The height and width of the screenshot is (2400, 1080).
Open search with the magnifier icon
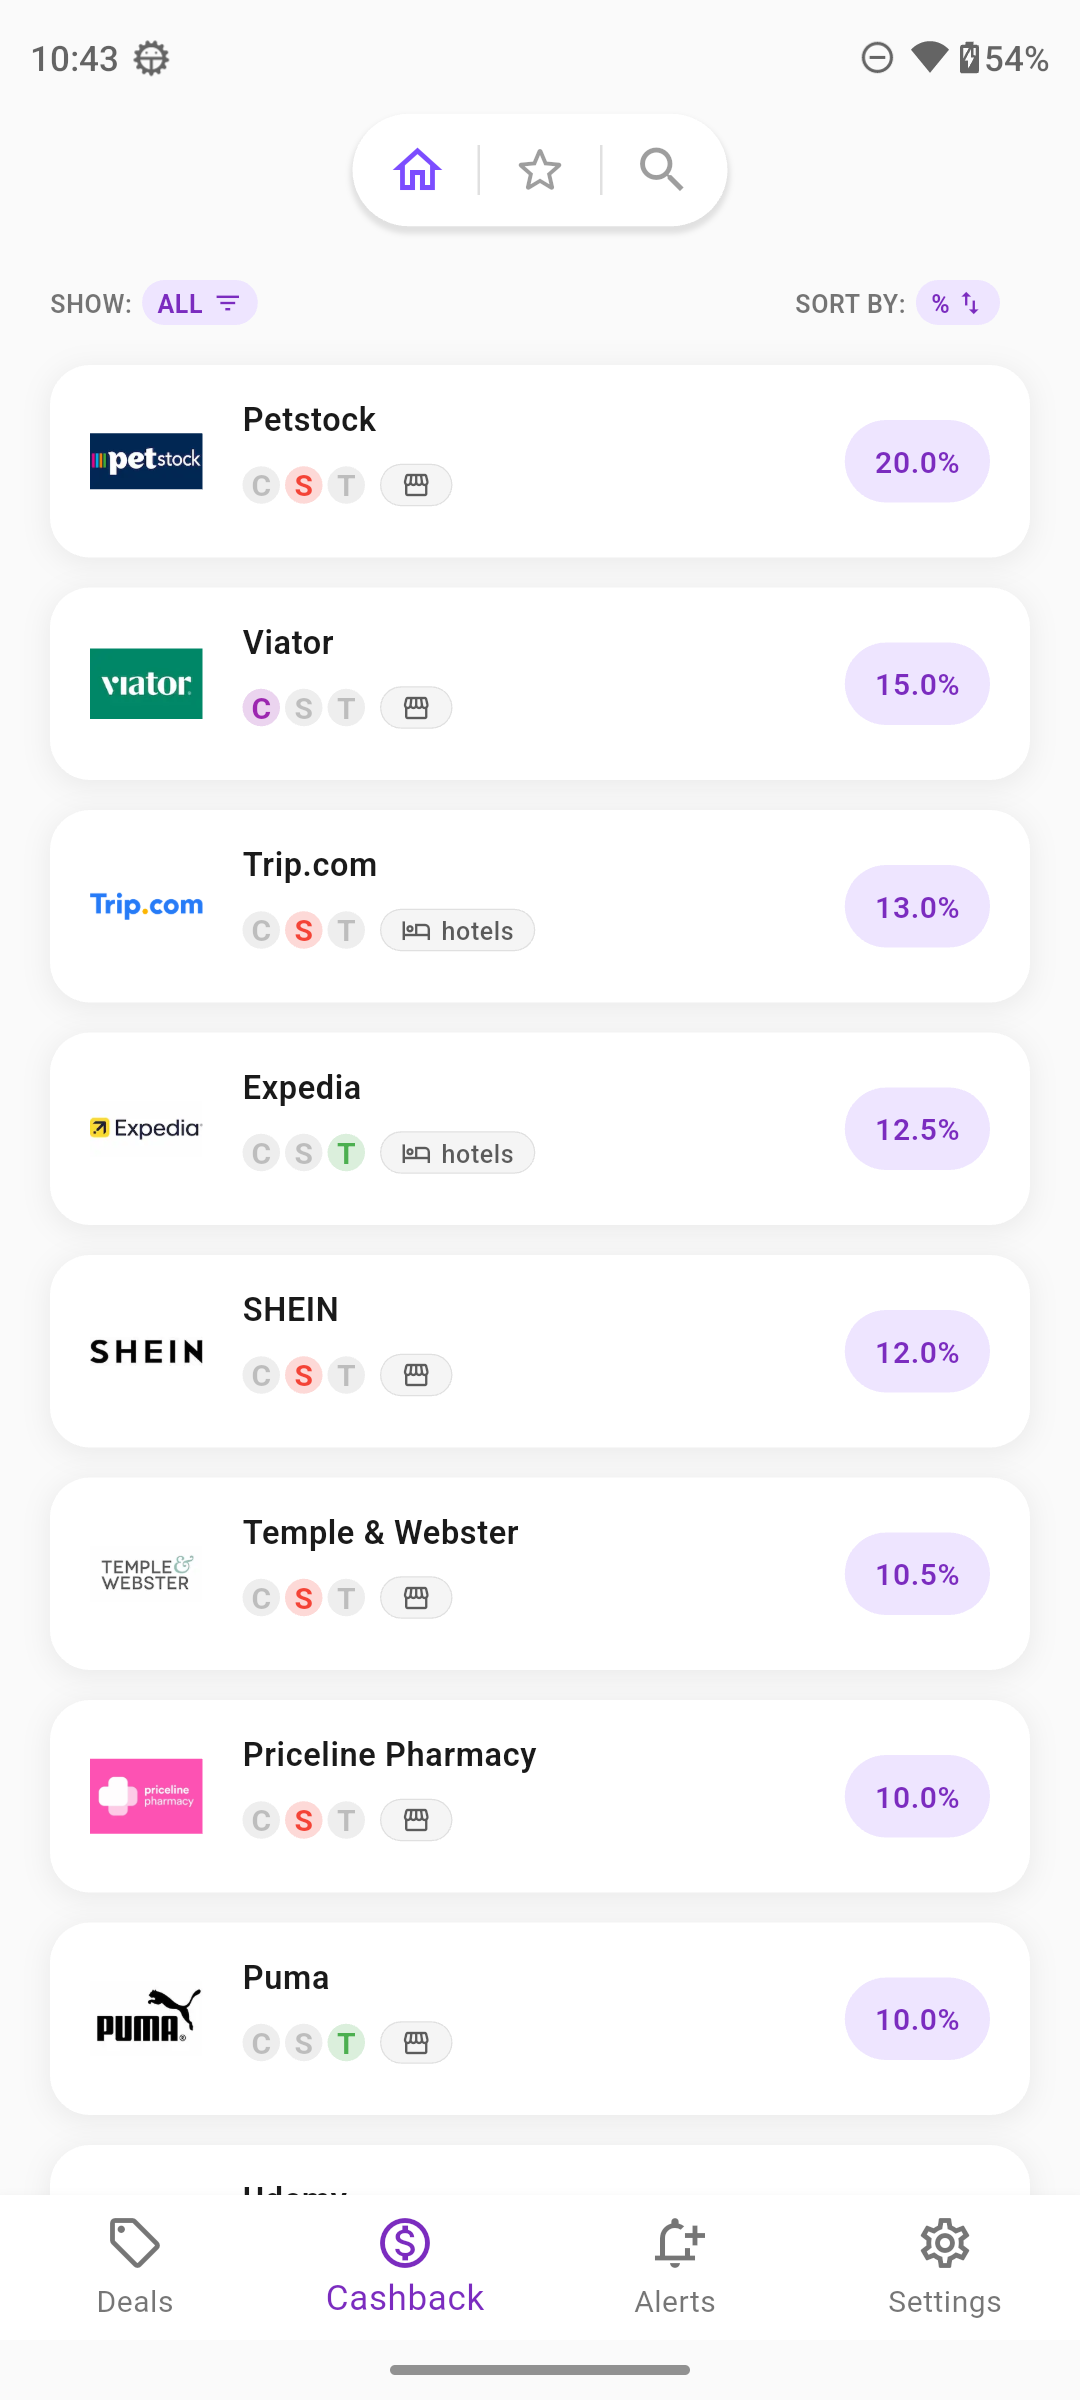(661, 170)
